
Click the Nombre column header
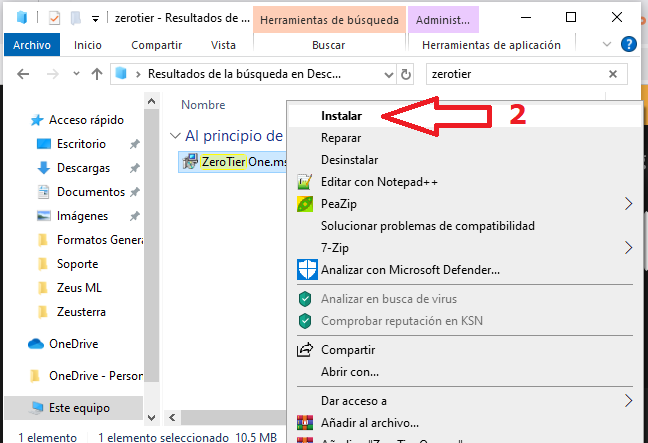point(203,105)
